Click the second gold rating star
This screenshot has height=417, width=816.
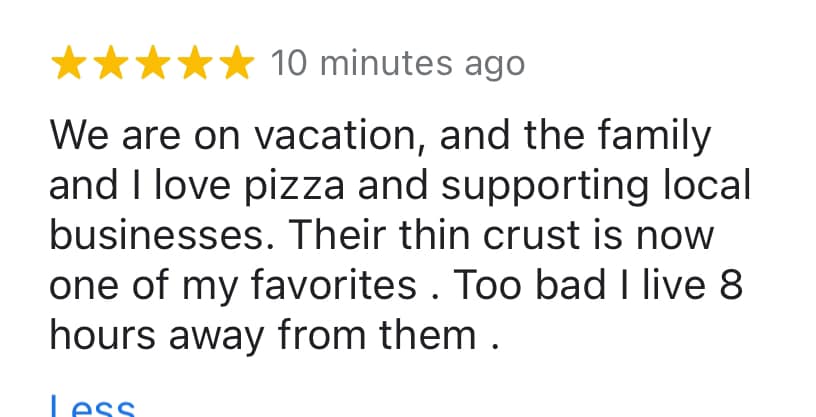point(111,62)
